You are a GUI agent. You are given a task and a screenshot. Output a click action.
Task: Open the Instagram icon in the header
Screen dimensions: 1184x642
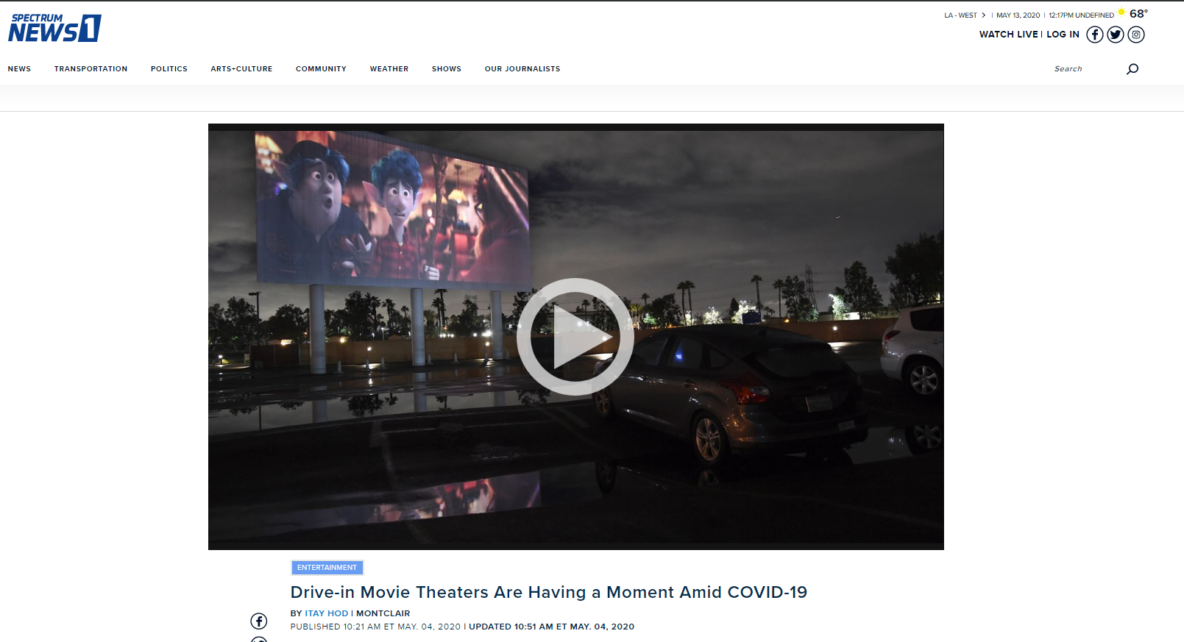coord(1136,35)
